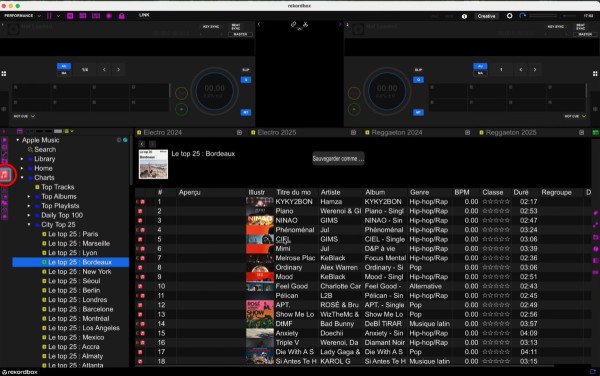Click the rekordbox logo at bottom left
The height and width of the screenshot is (376, 600).
tap(20, 372)
